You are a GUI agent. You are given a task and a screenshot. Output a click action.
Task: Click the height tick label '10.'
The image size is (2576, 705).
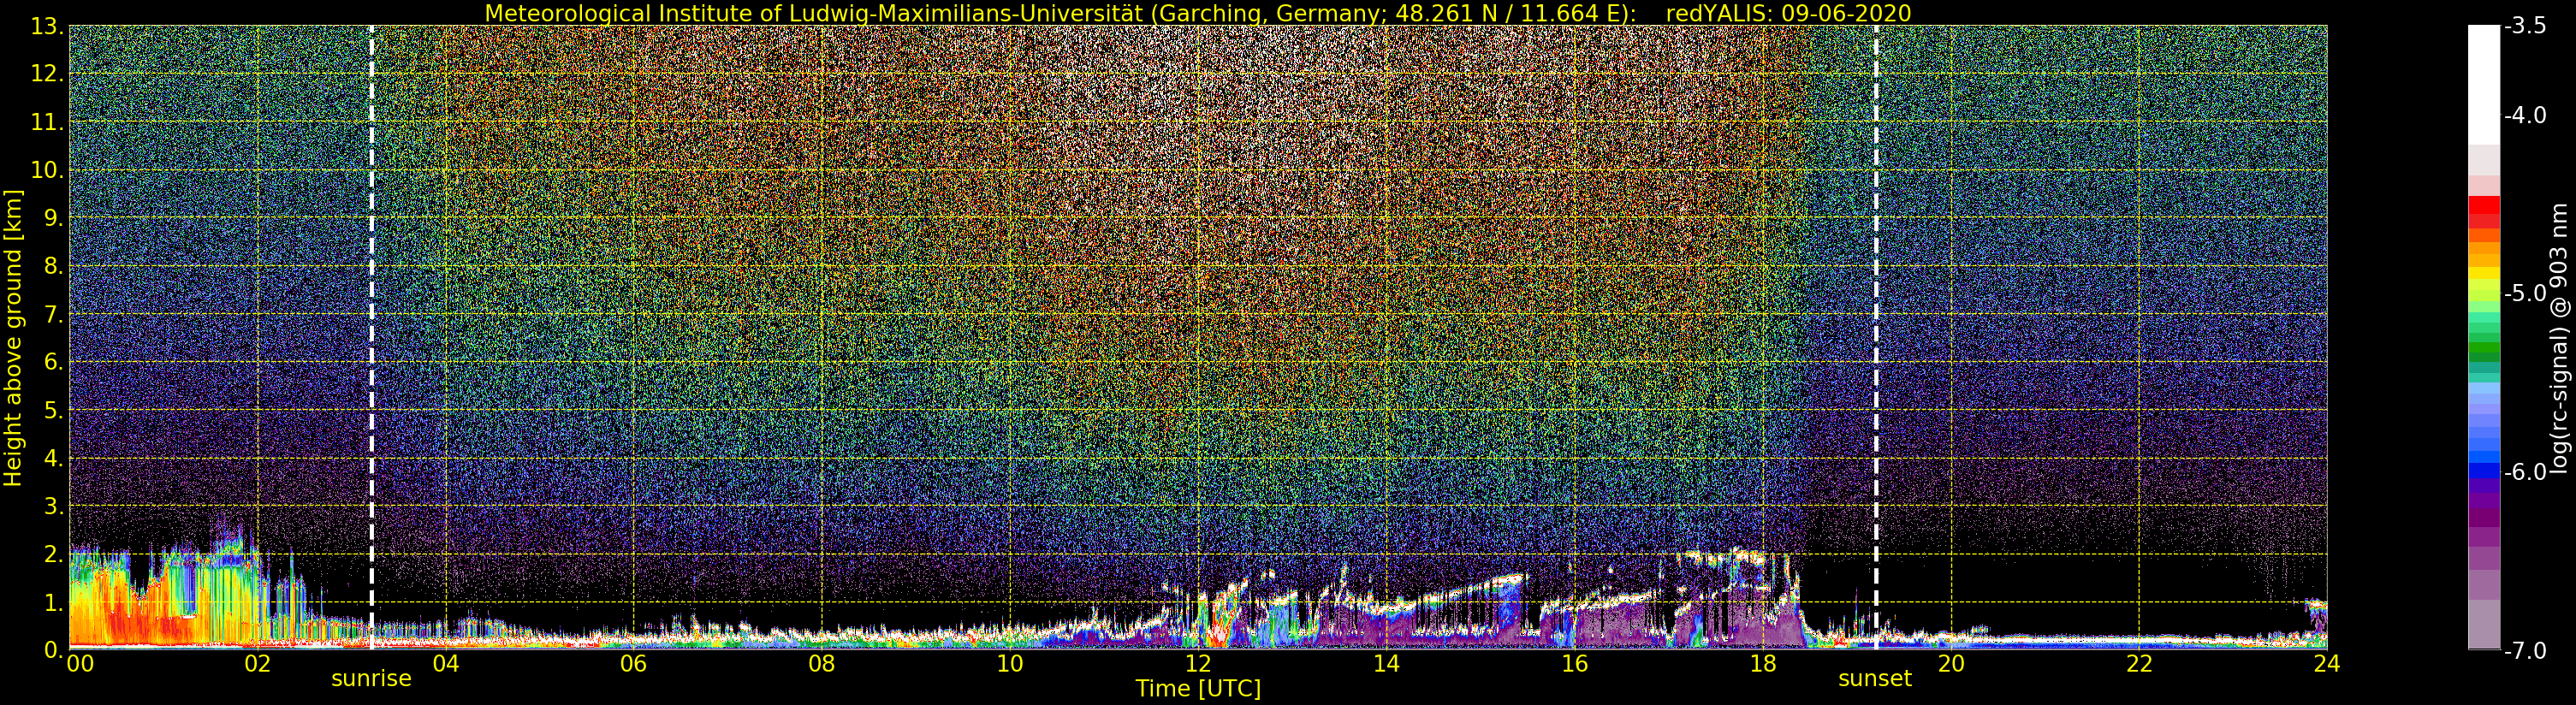click(48, 169)
